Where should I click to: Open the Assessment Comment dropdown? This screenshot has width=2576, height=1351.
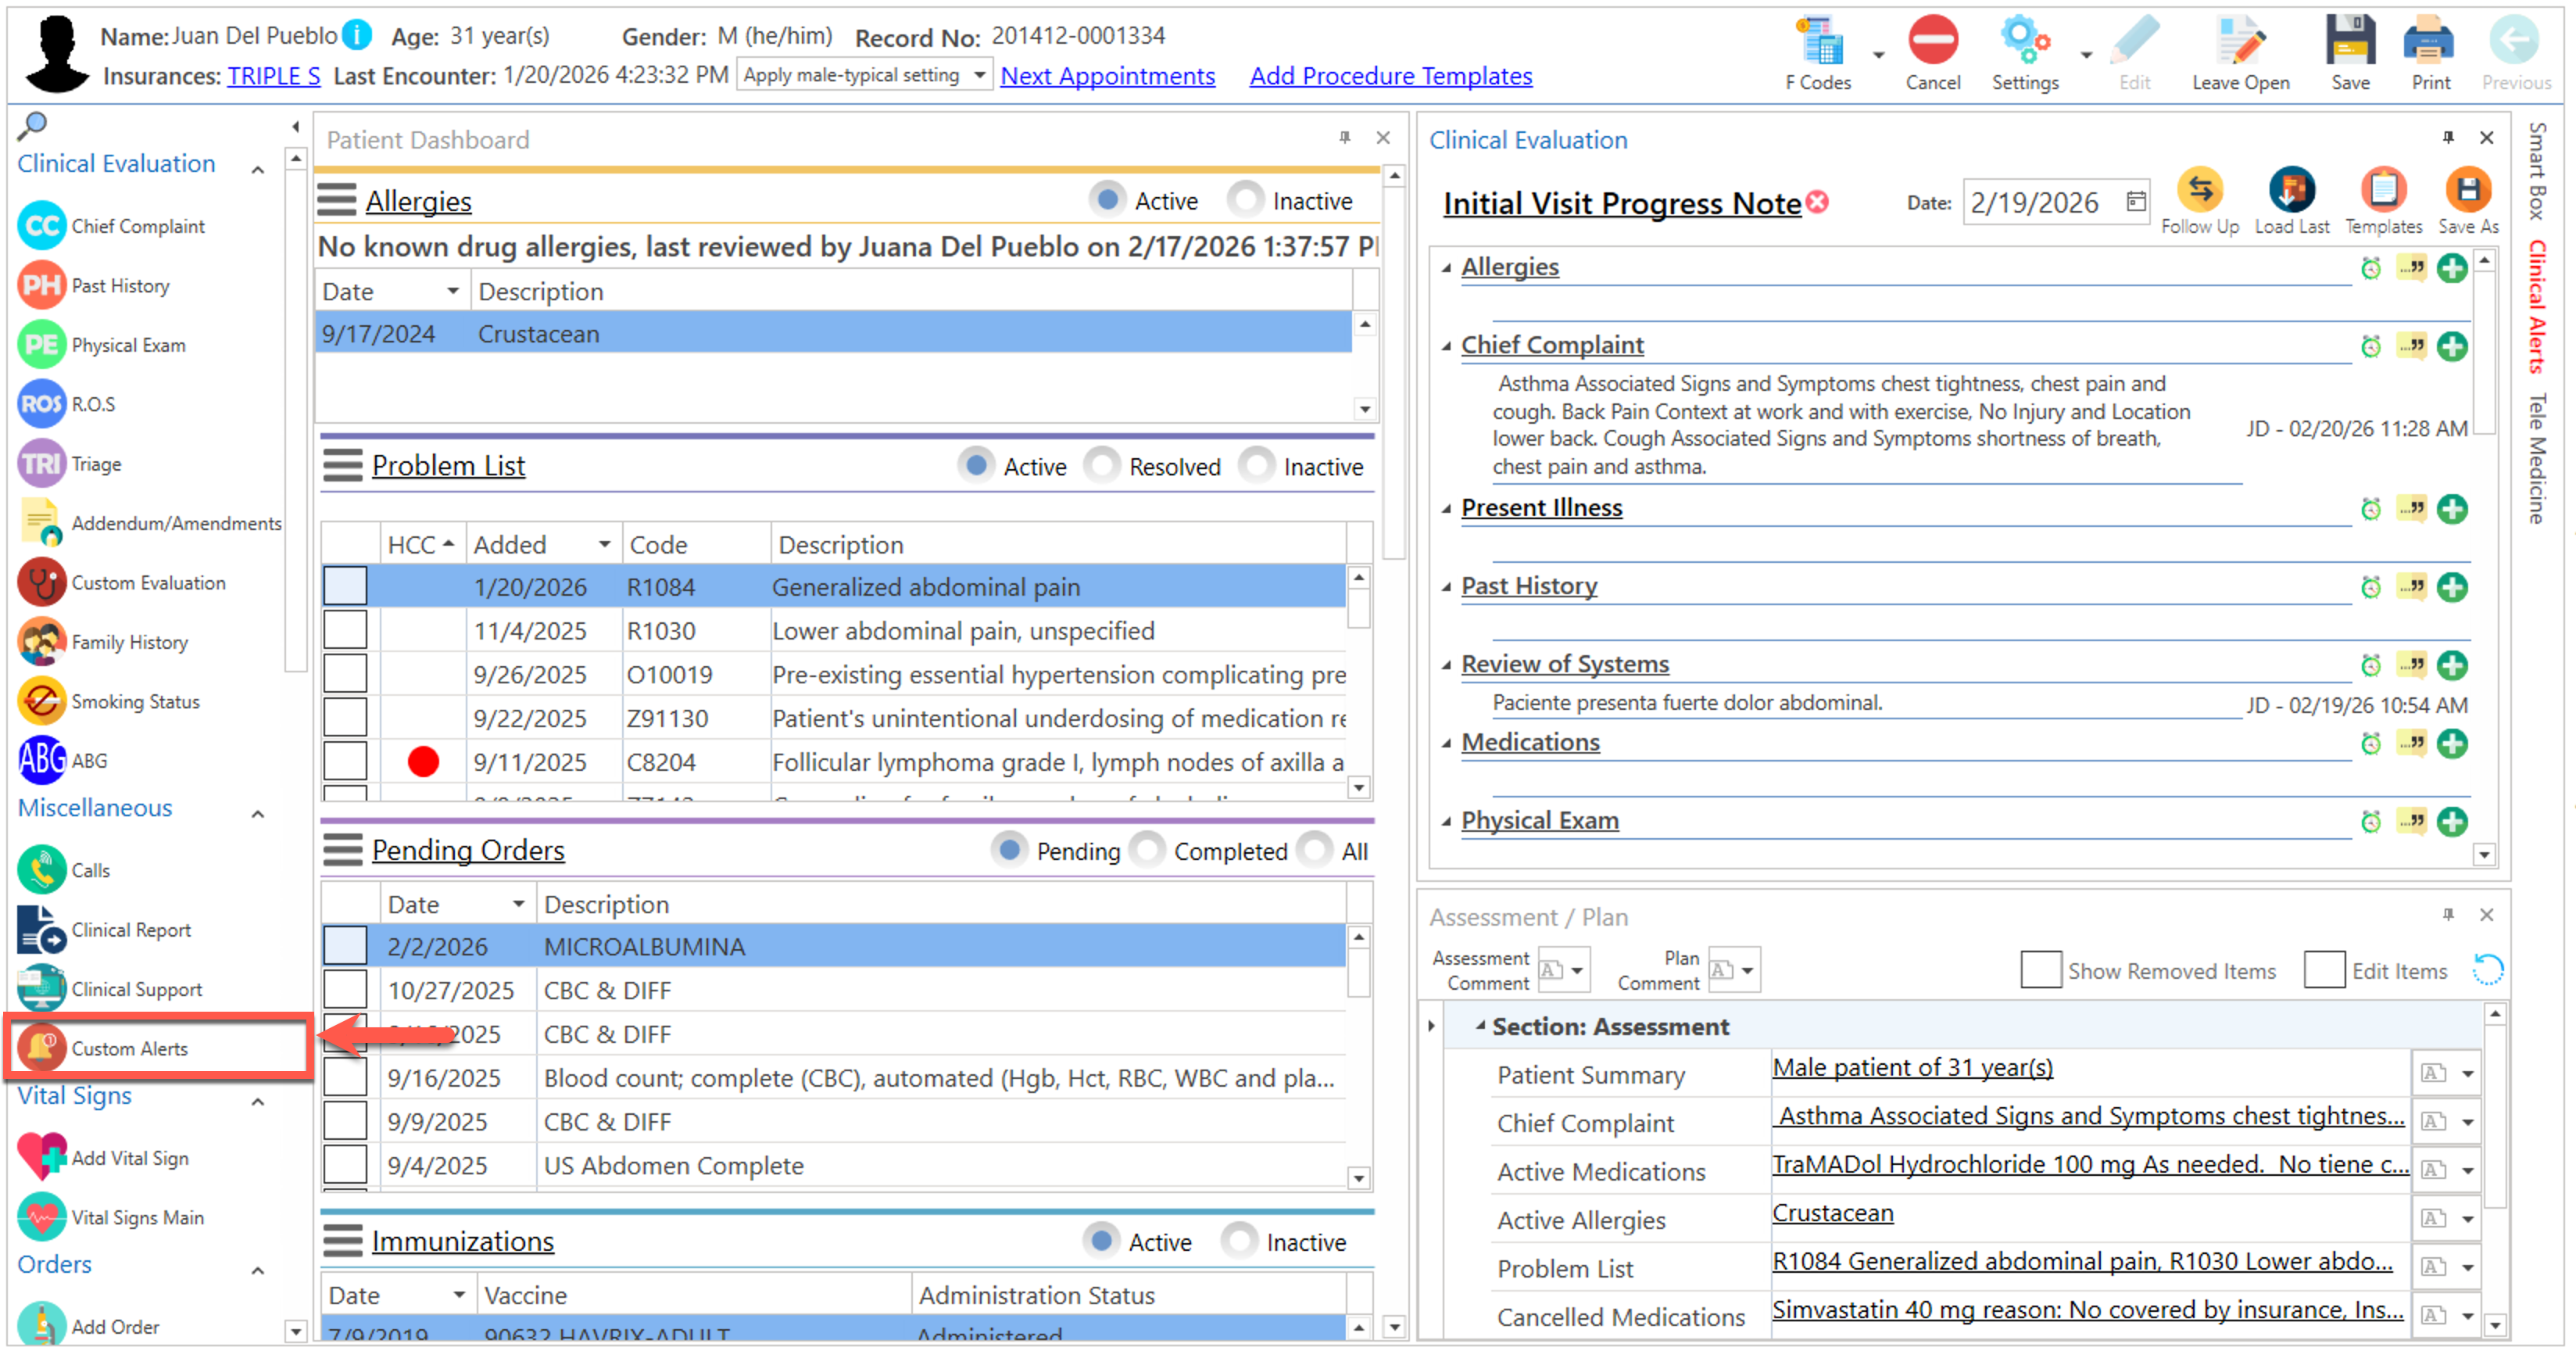pos(1576,969)
